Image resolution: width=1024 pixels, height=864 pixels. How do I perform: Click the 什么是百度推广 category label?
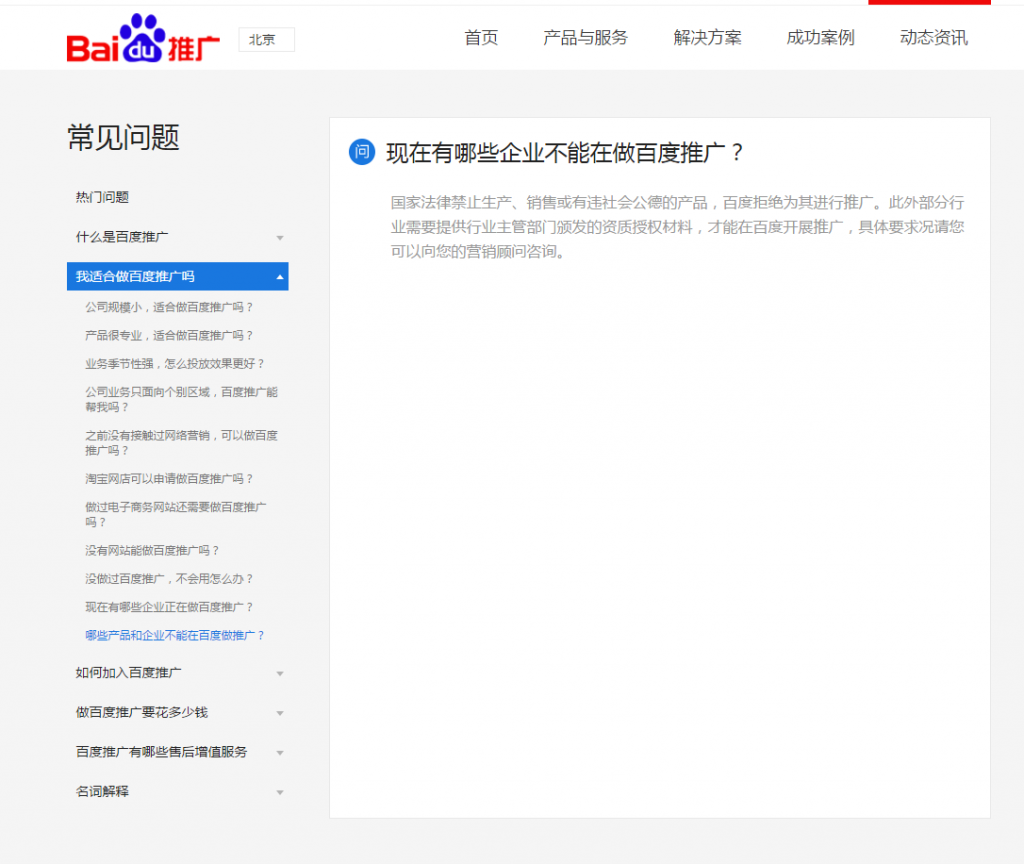(x=122, y=237)
